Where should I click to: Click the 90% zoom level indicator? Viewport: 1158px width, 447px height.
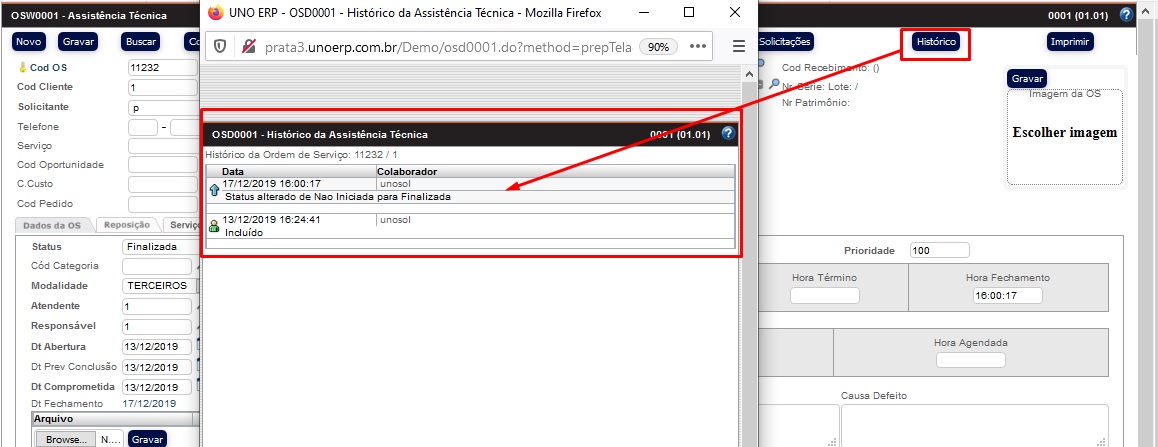point(658,46)
